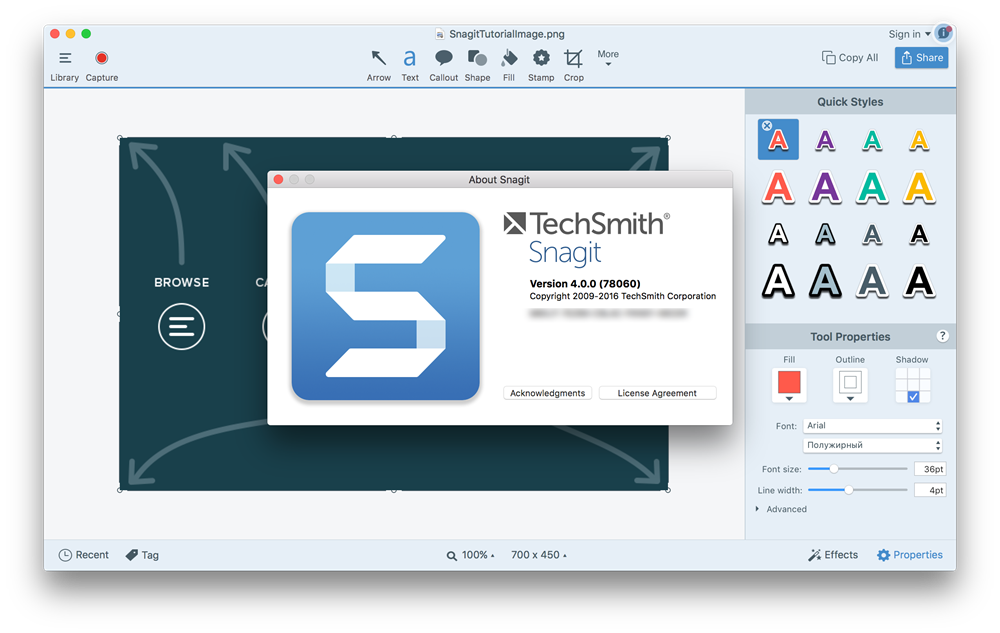Click the blue Share button
Screen dimensions: 1000x633
[922, 57]
